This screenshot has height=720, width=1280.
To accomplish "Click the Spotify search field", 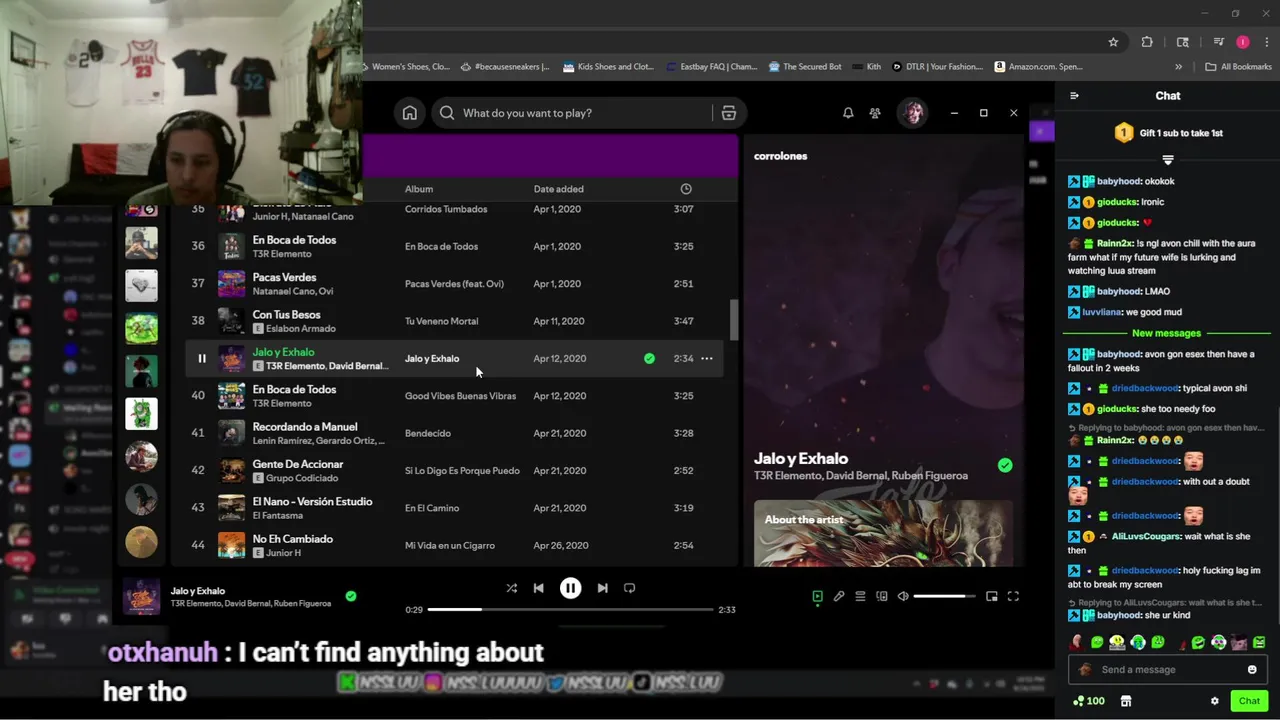I will 573,113.
